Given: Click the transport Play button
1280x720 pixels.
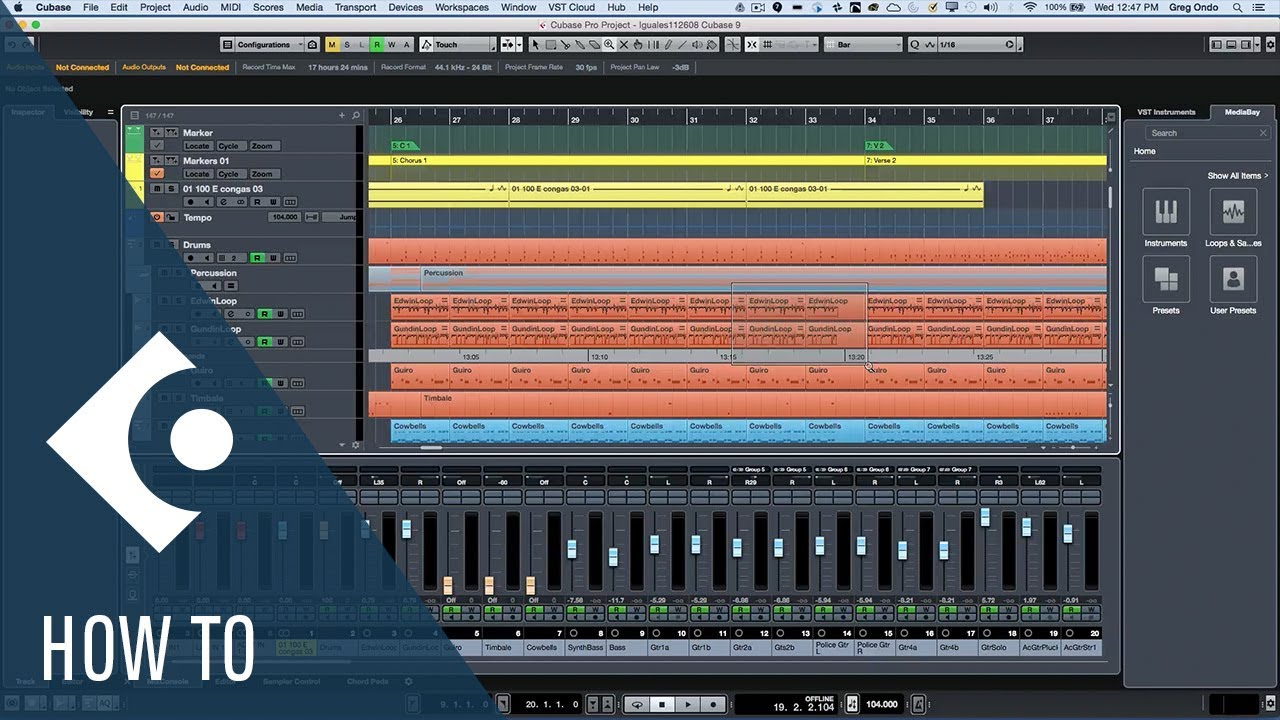Looking at the screenshot, I should coord(687,704).
